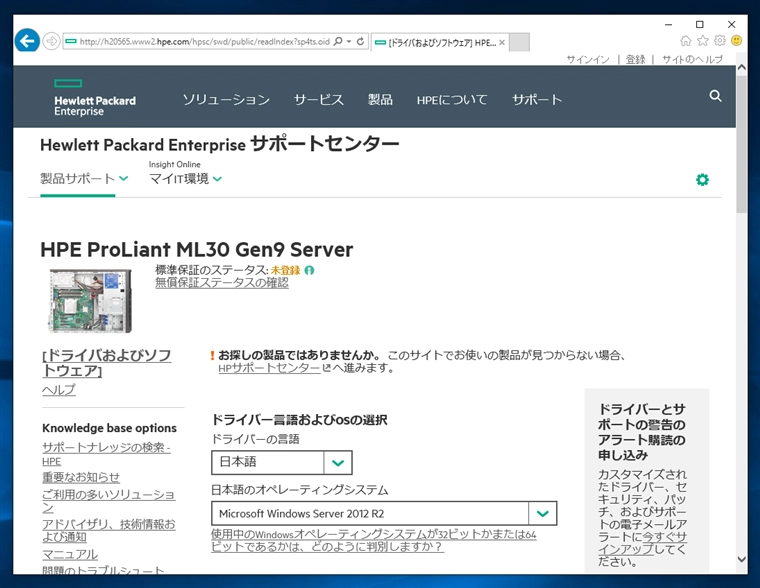
Task: Click 32-bit or 64-bit Windows help link
Action: (374, 540)
